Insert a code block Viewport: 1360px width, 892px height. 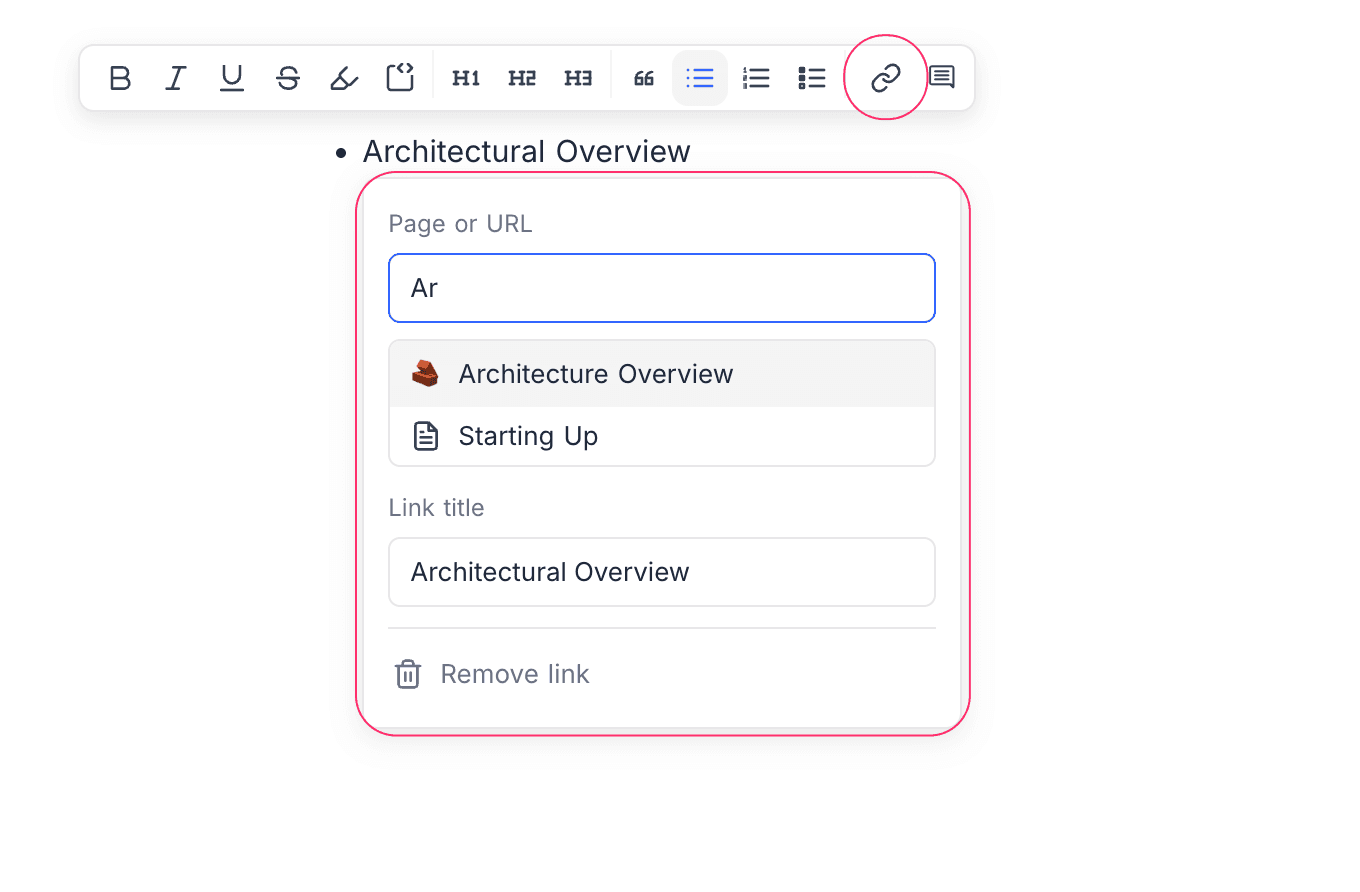(x=400, y=77)
